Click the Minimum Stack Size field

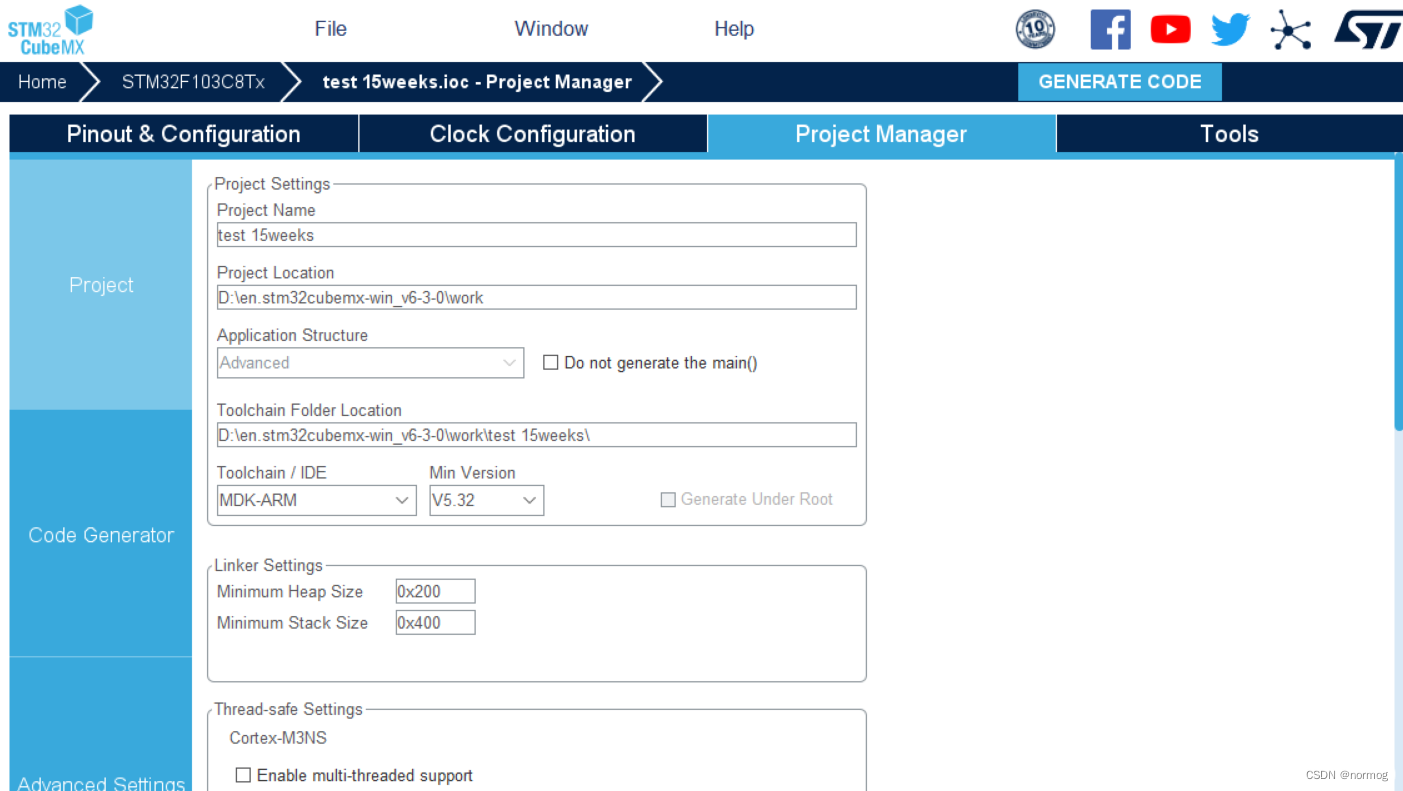[x=435, y=622]
